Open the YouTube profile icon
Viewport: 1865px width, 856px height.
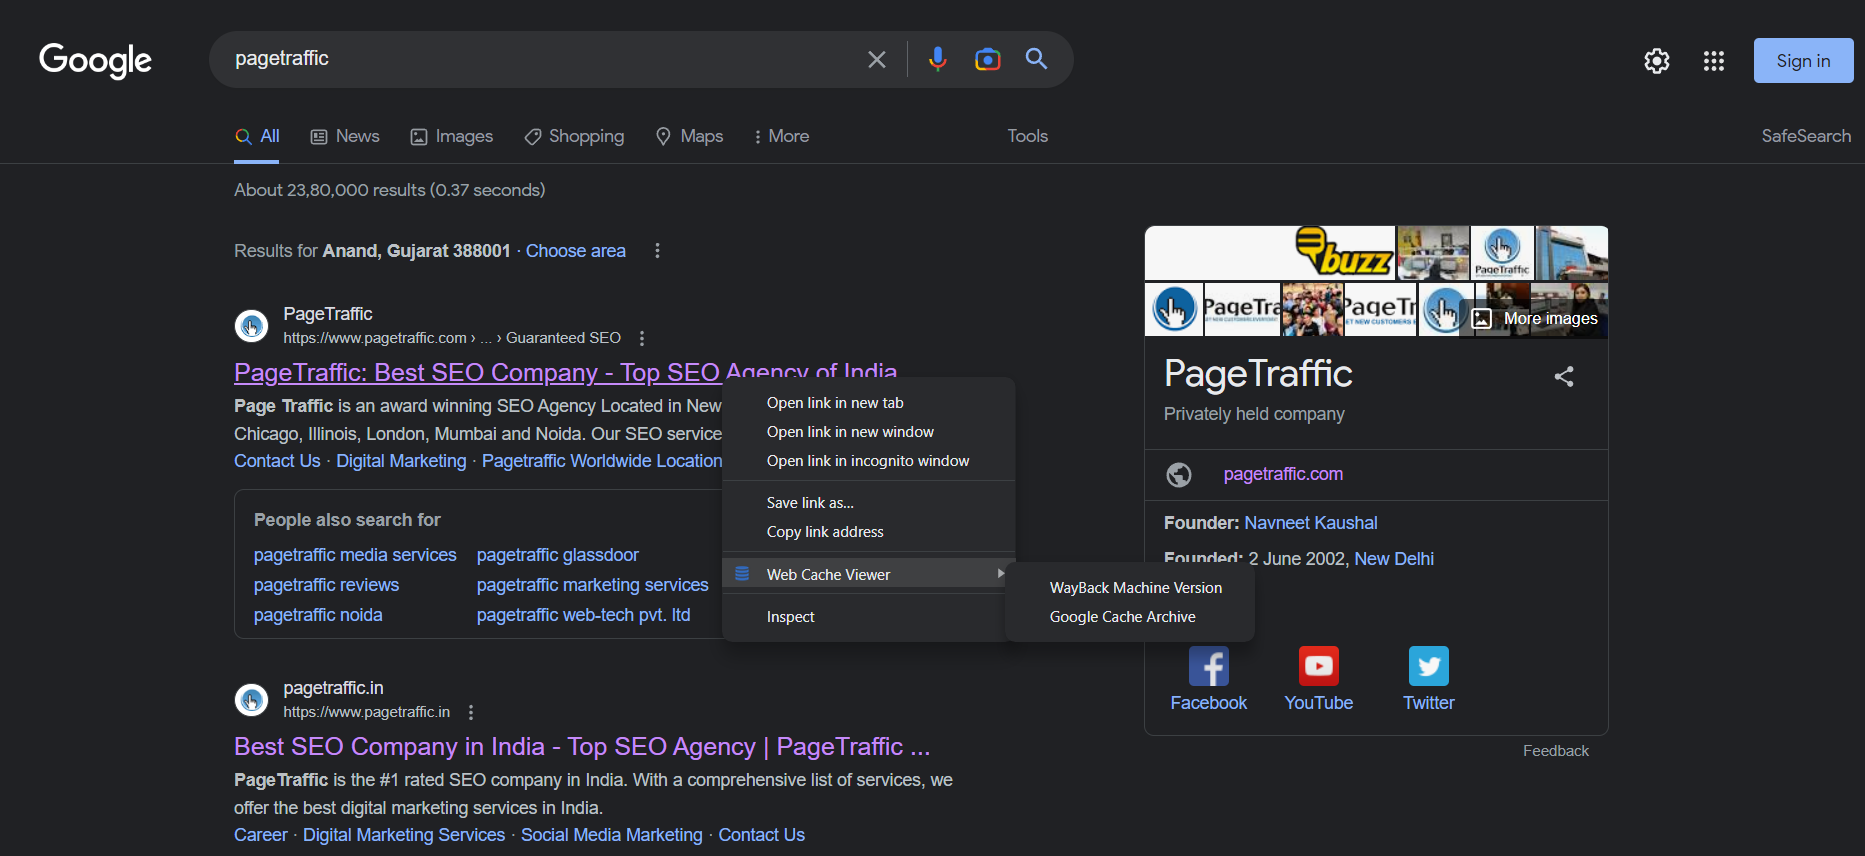(1319, 666)
